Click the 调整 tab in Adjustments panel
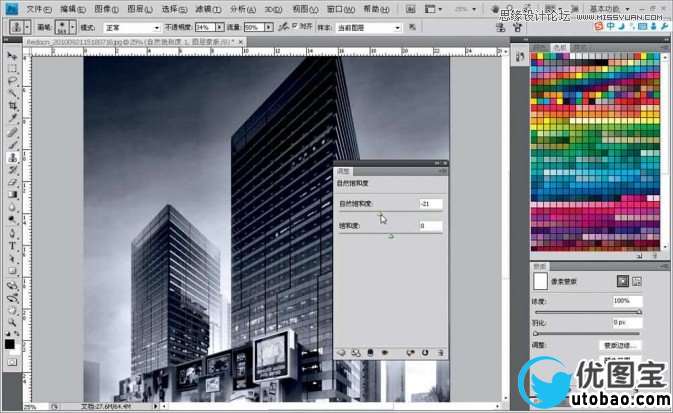The height and width of the screenshot is (413, 673). coord(343,171)
